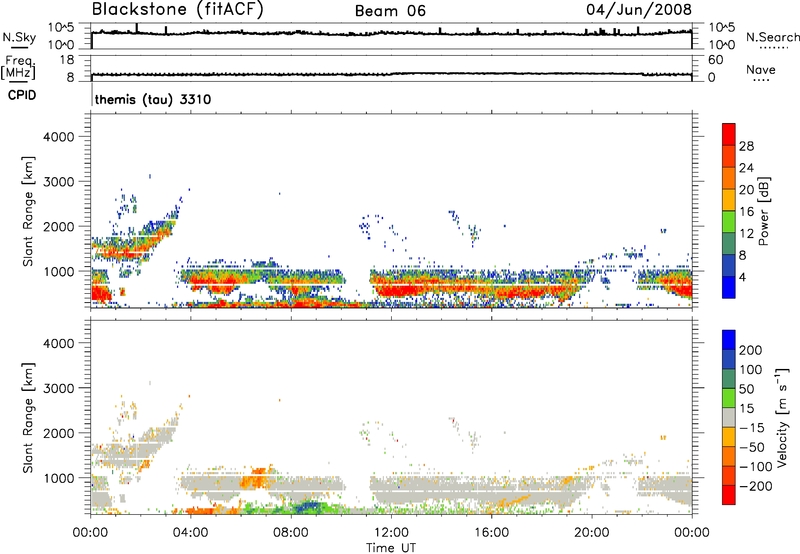Click the CPID row label
Screen dimensions: 800x554
pyautogui.click(x=22, y=95)
